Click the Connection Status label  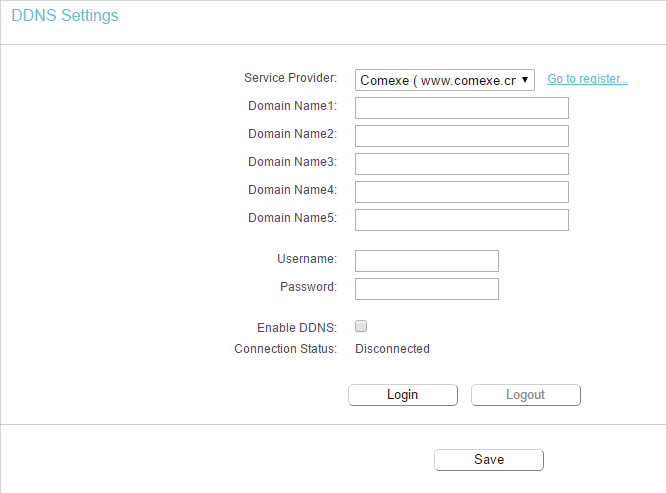285,349
